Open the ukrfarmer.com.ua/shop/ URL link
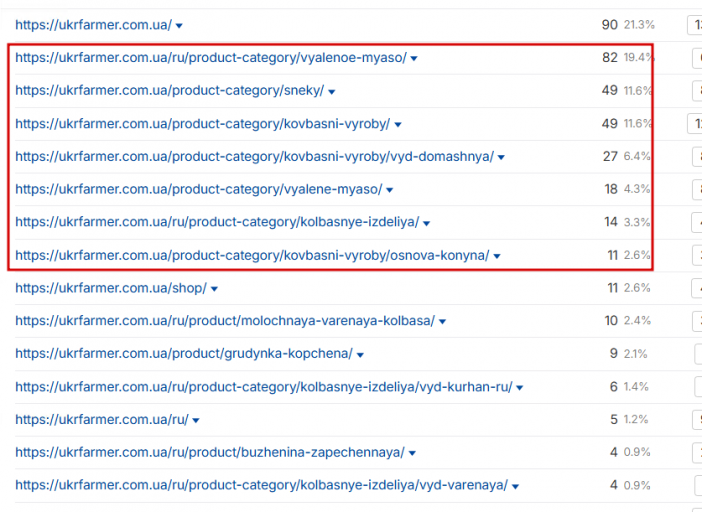The height and width of the screenshot is (512, 702). 111,288
